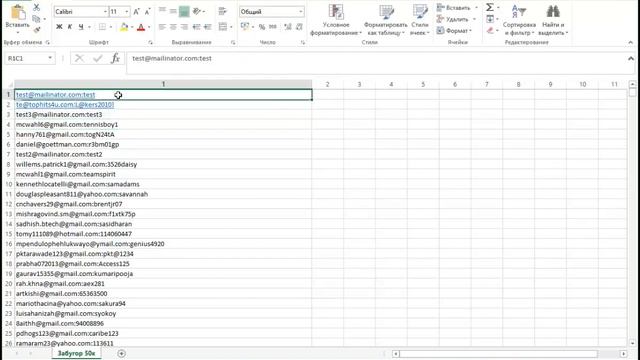The height and width of the screenshot is (360, 640).
Task: Increase font size with the large A icon
Action: click(x=137, y=12)
